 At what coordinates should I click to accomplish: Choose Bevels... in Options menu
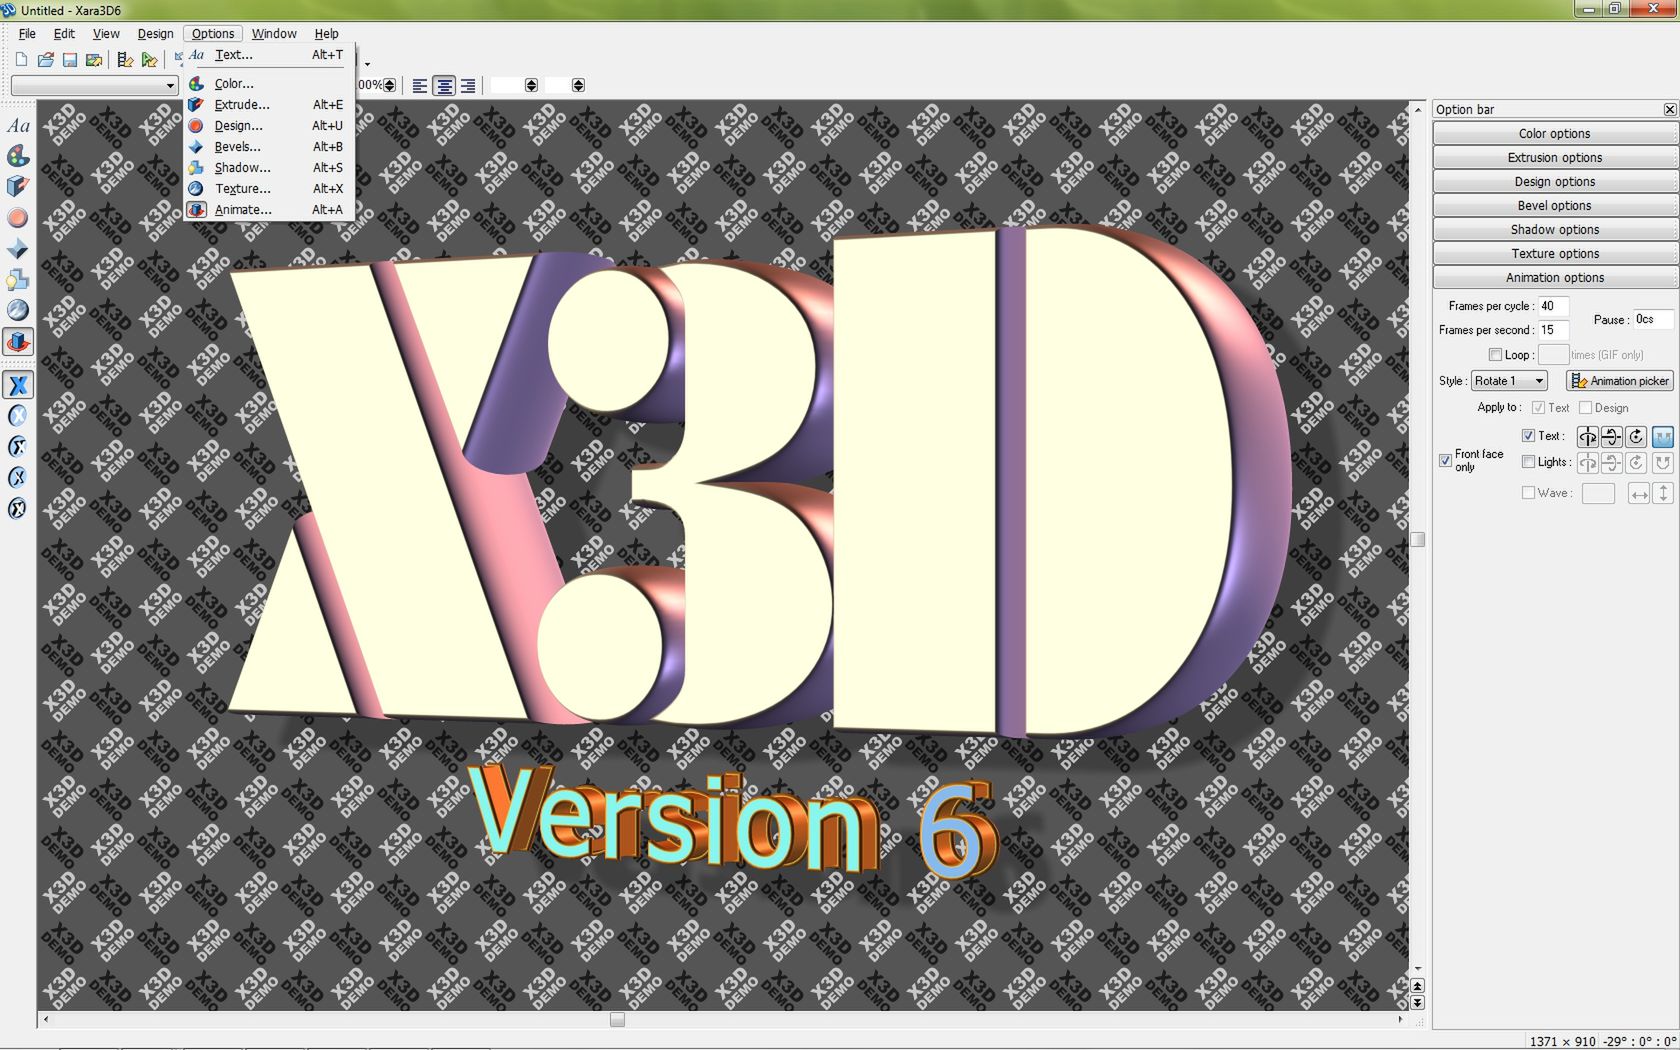(x=268, y=147)
